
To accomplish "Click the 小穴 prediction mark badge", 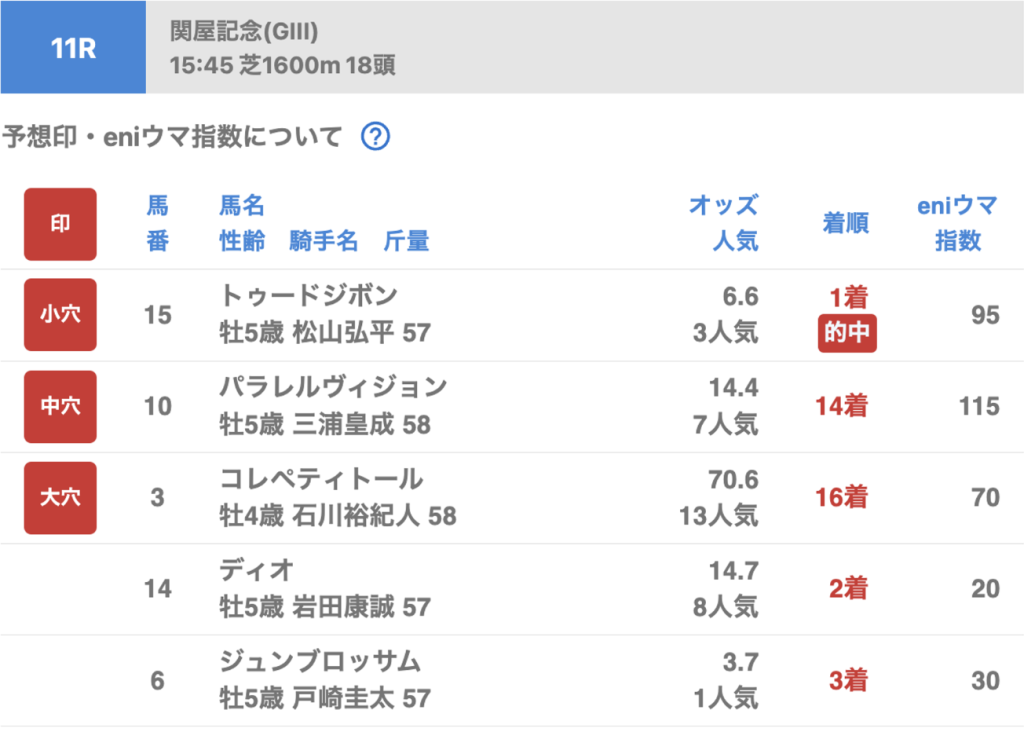I will click(x=60, y=315).
